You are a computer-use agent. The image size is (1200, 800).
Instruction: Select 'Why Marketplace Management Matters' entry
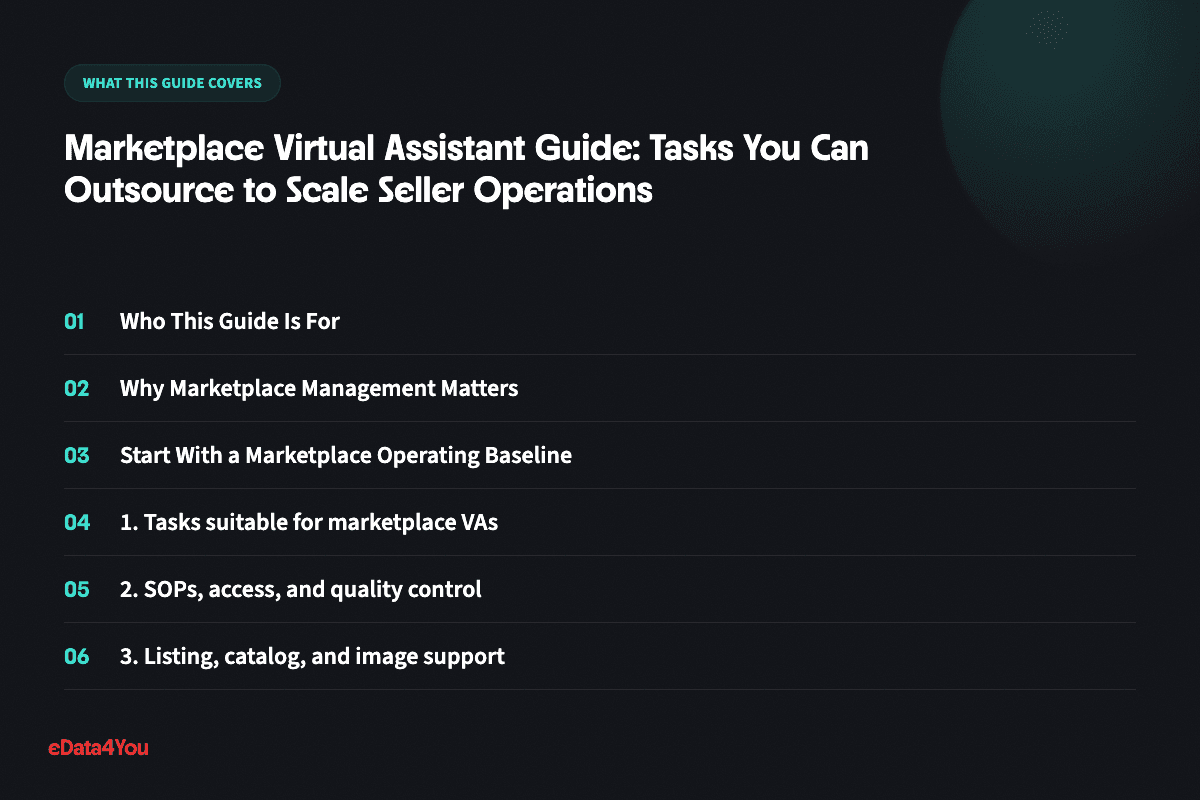[319, 388]
